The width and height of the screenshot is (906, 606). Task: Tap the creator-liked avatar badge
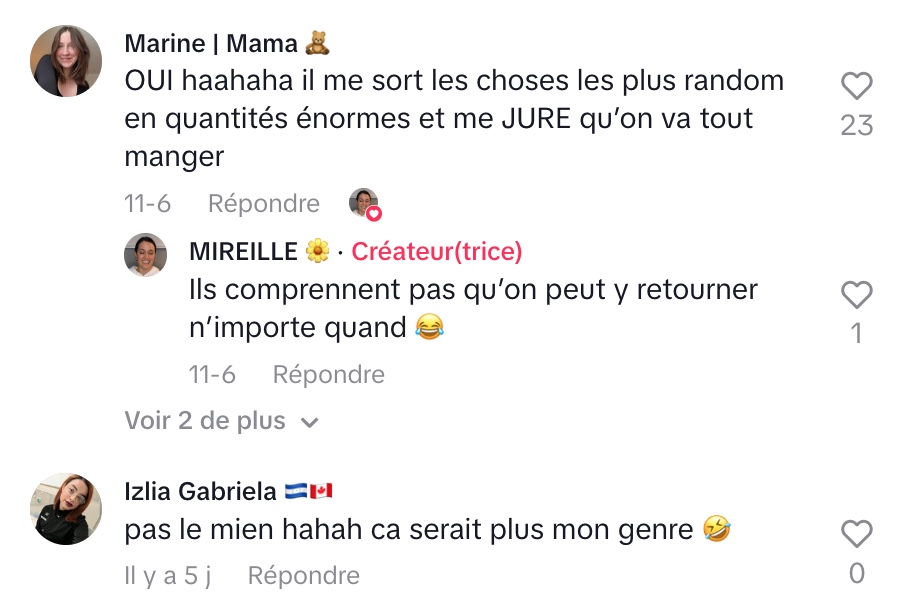tap(365, 203)
